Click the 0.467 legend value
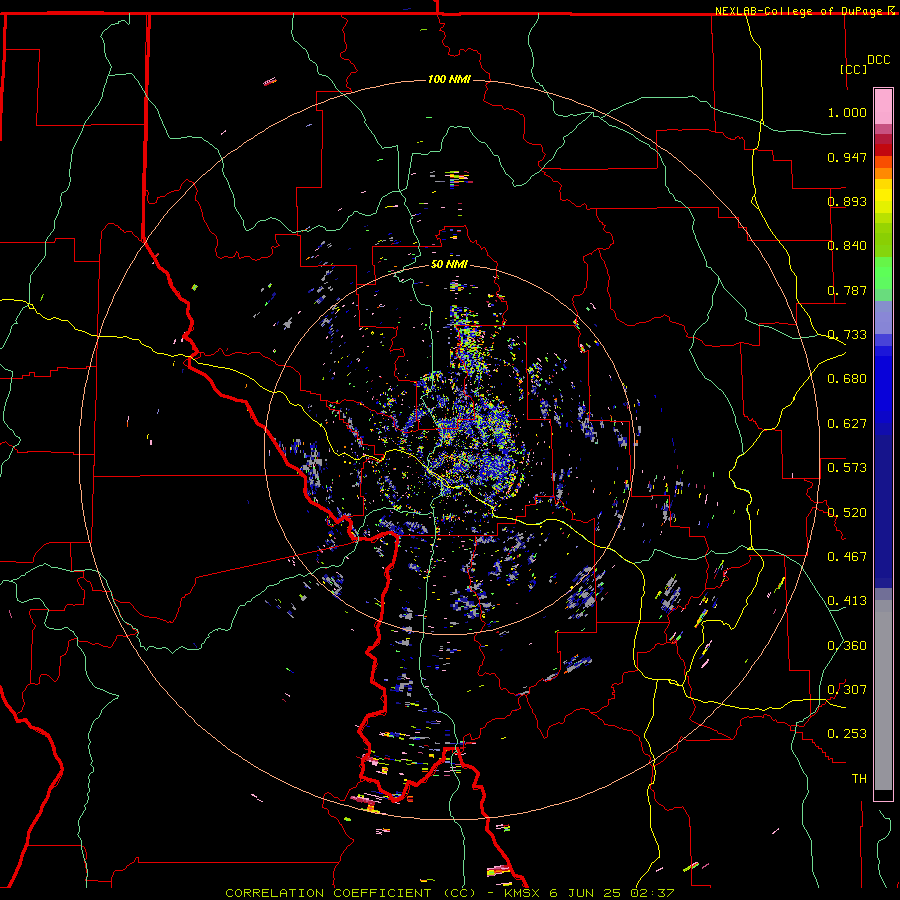 [x=847, y=557]
